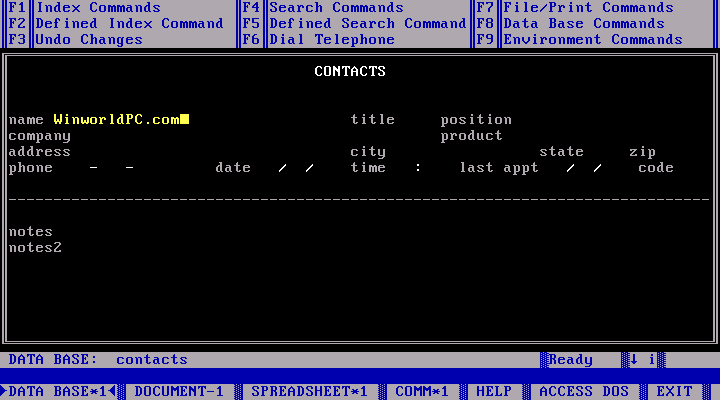Image resolution: width=720 pixels, height=400 pixels.
Task: Open F4 Search Commands menu
Action: pyautogui.click(x=323, y=7)
